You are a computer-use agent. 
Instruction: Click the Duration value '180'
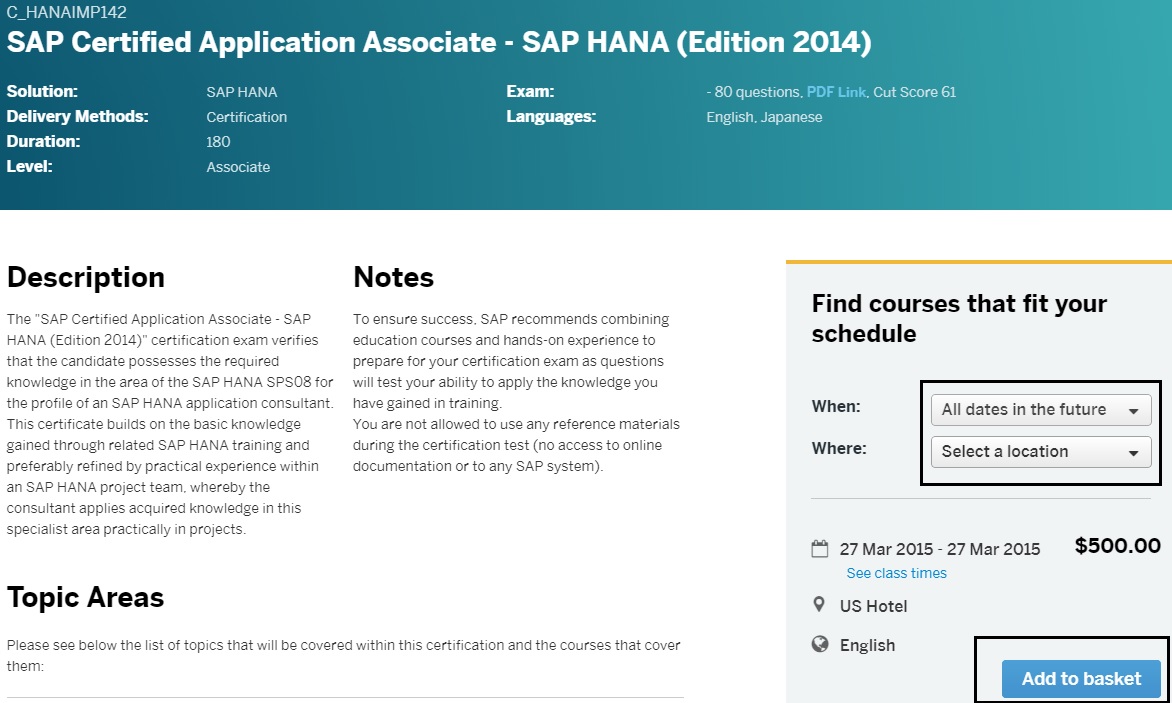tap(218, 142)
